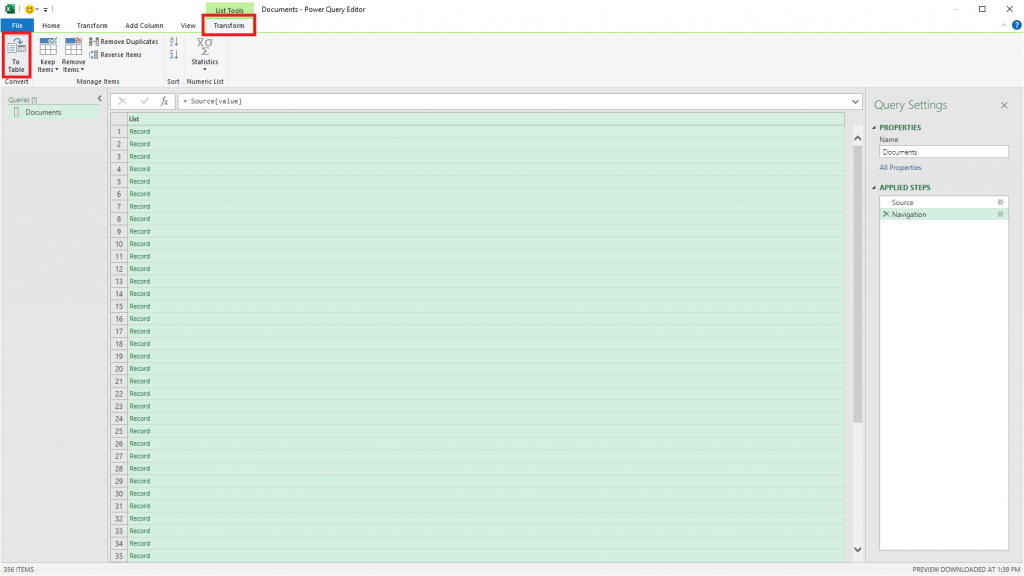Open the File menu
Image resolution: width=1024 pixels, height=576 pixels.
pyautogui.click(x=16, y=25)
